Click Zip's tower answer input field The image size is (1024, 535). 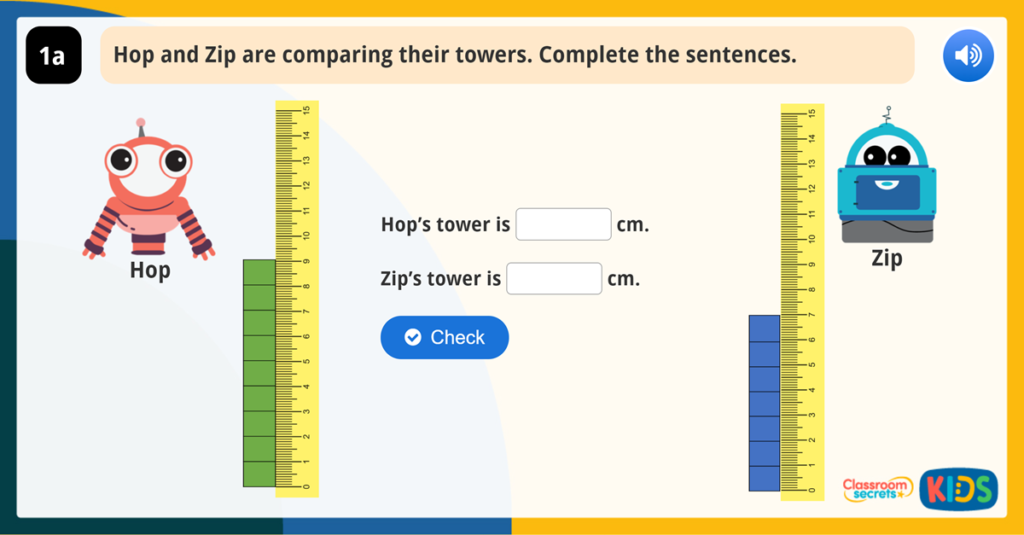[x=554, y=279]
